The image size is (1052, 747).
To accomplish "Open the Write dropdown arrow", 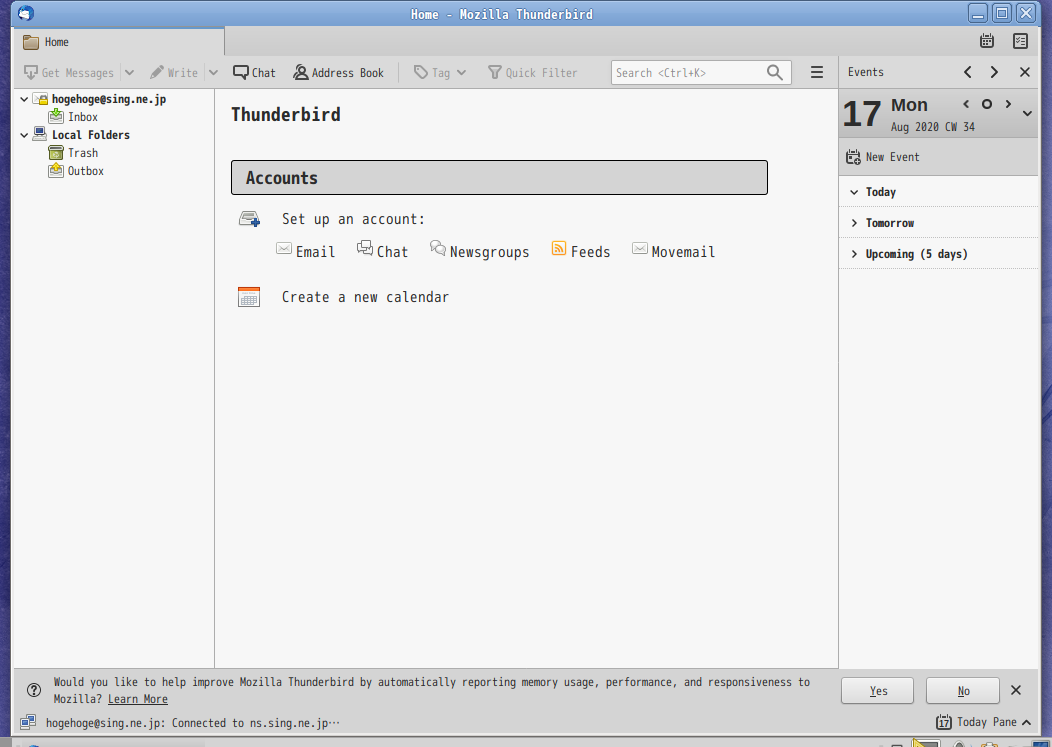I will pyautogui.click(x=213, y=72).
